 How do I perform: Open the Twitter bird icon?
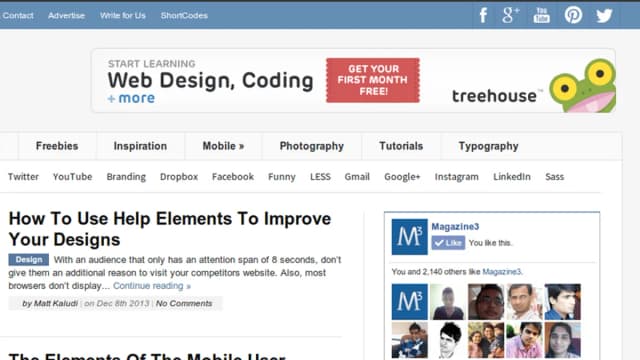[604, 16]
